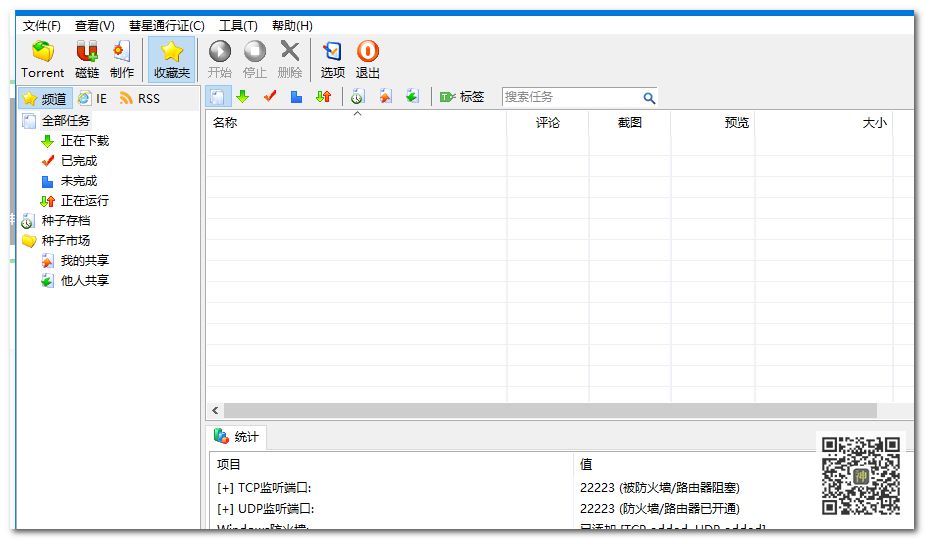Select 种子存档 in the tree
Screen dimensions: 925x540
coord(65,221)
